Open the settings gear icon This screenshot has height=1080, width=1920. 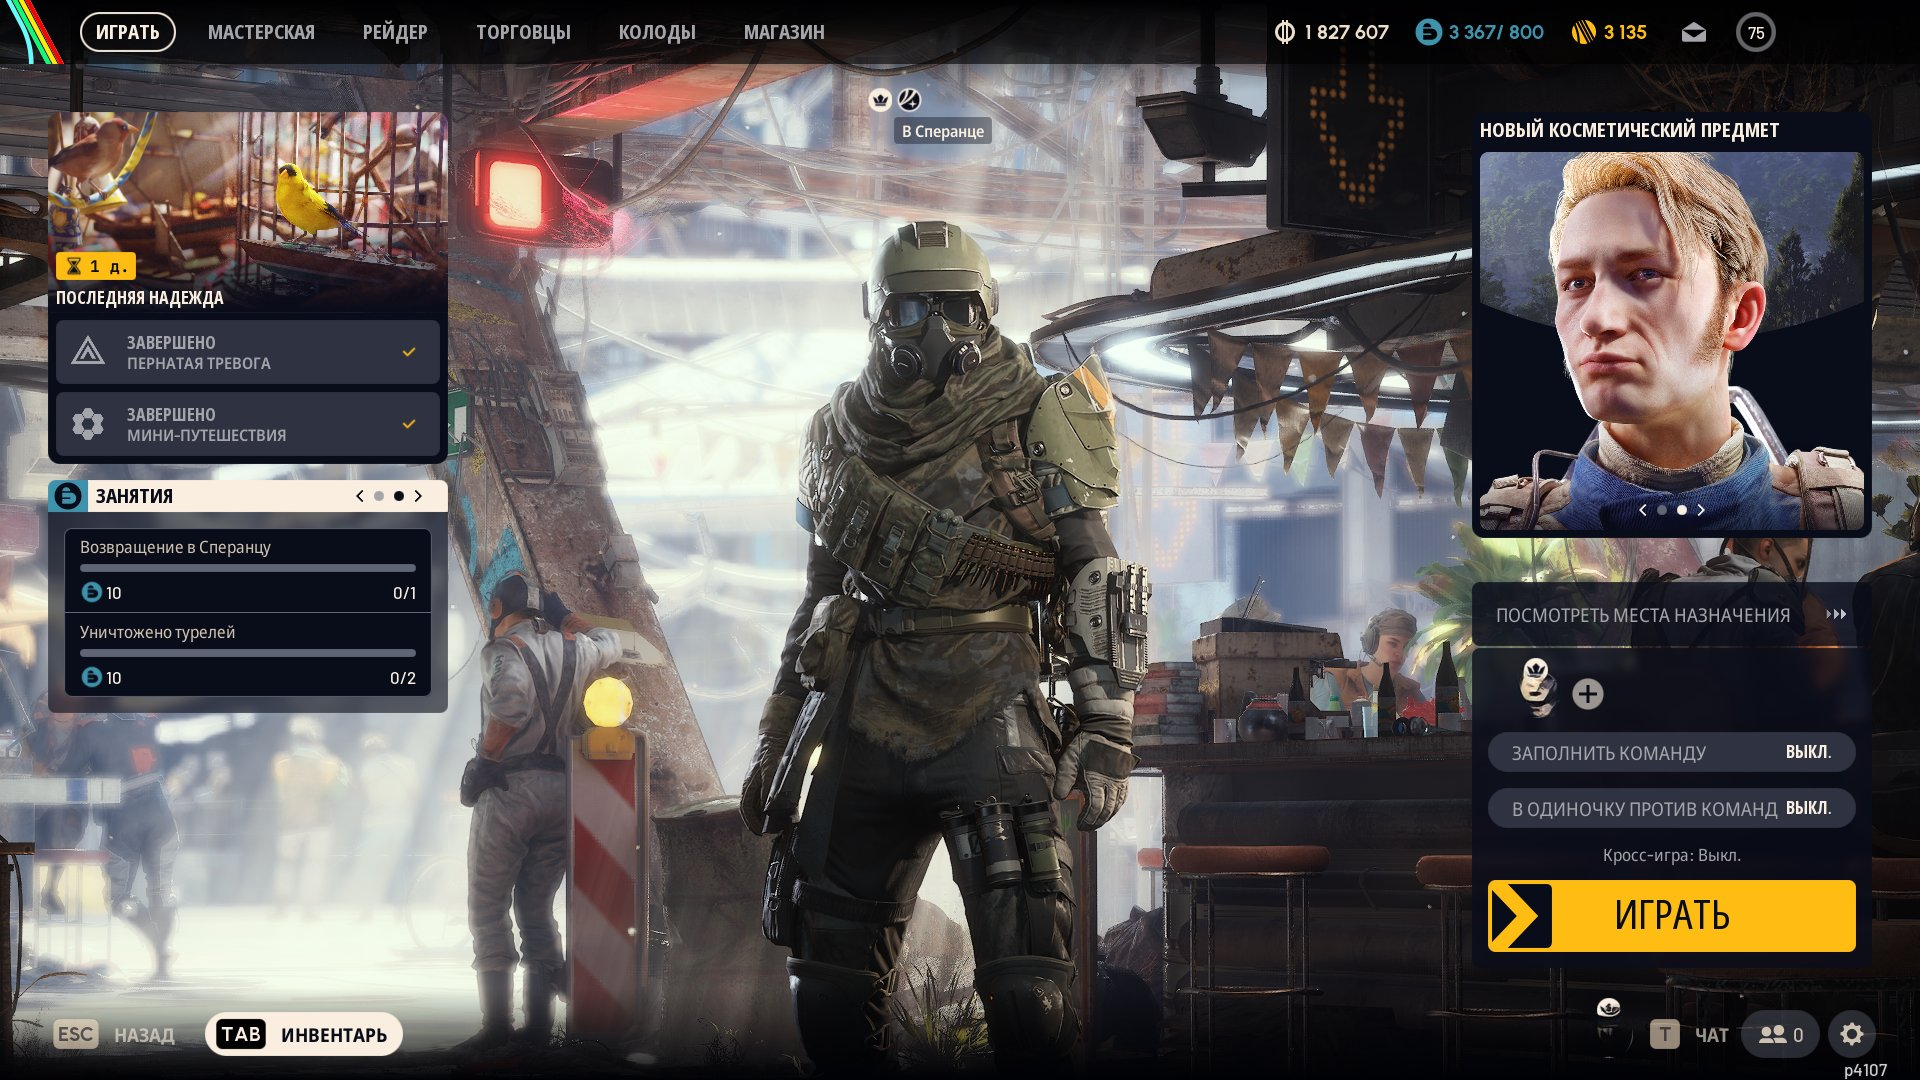click(1852, 1034)
